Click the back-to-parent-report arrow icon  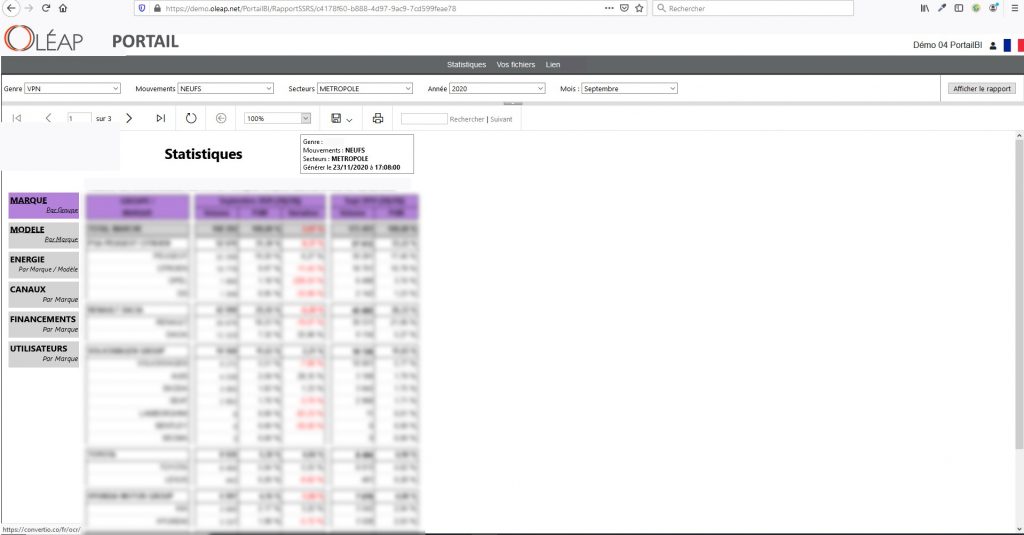pyautogui.click(x=221, y=118)
